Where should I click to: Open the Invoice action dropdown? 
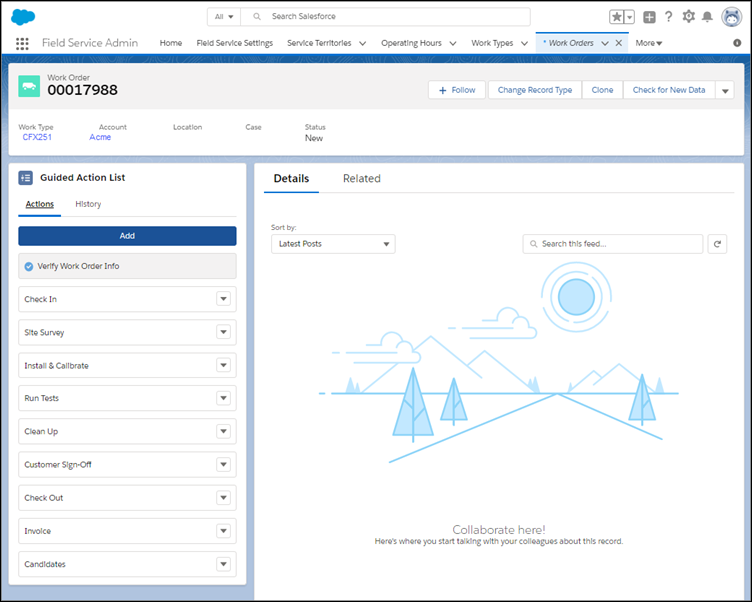(x=223, y=531)
